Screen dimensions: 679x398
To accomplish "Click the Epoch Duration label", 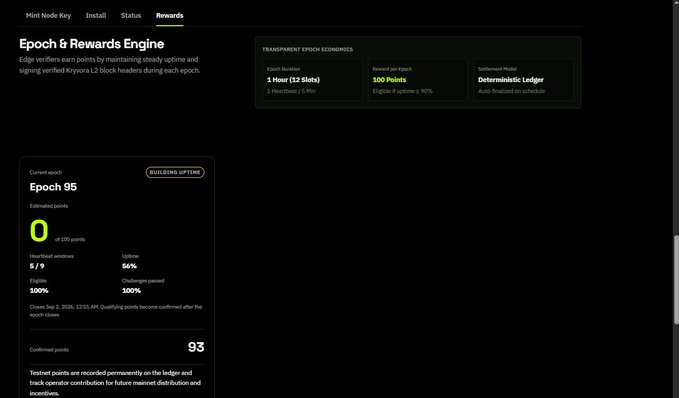I will (x=283, y=69).
